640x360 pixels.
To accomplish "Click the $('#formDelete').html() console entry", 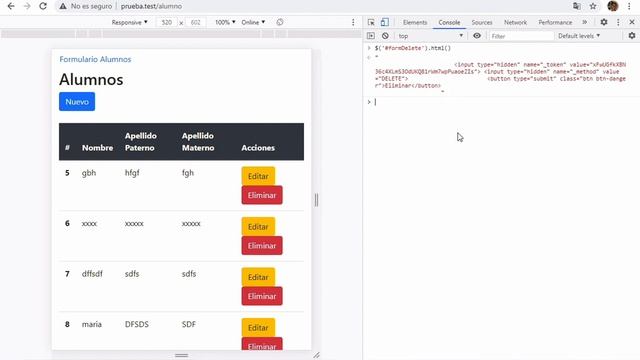I will coord(413,48).
